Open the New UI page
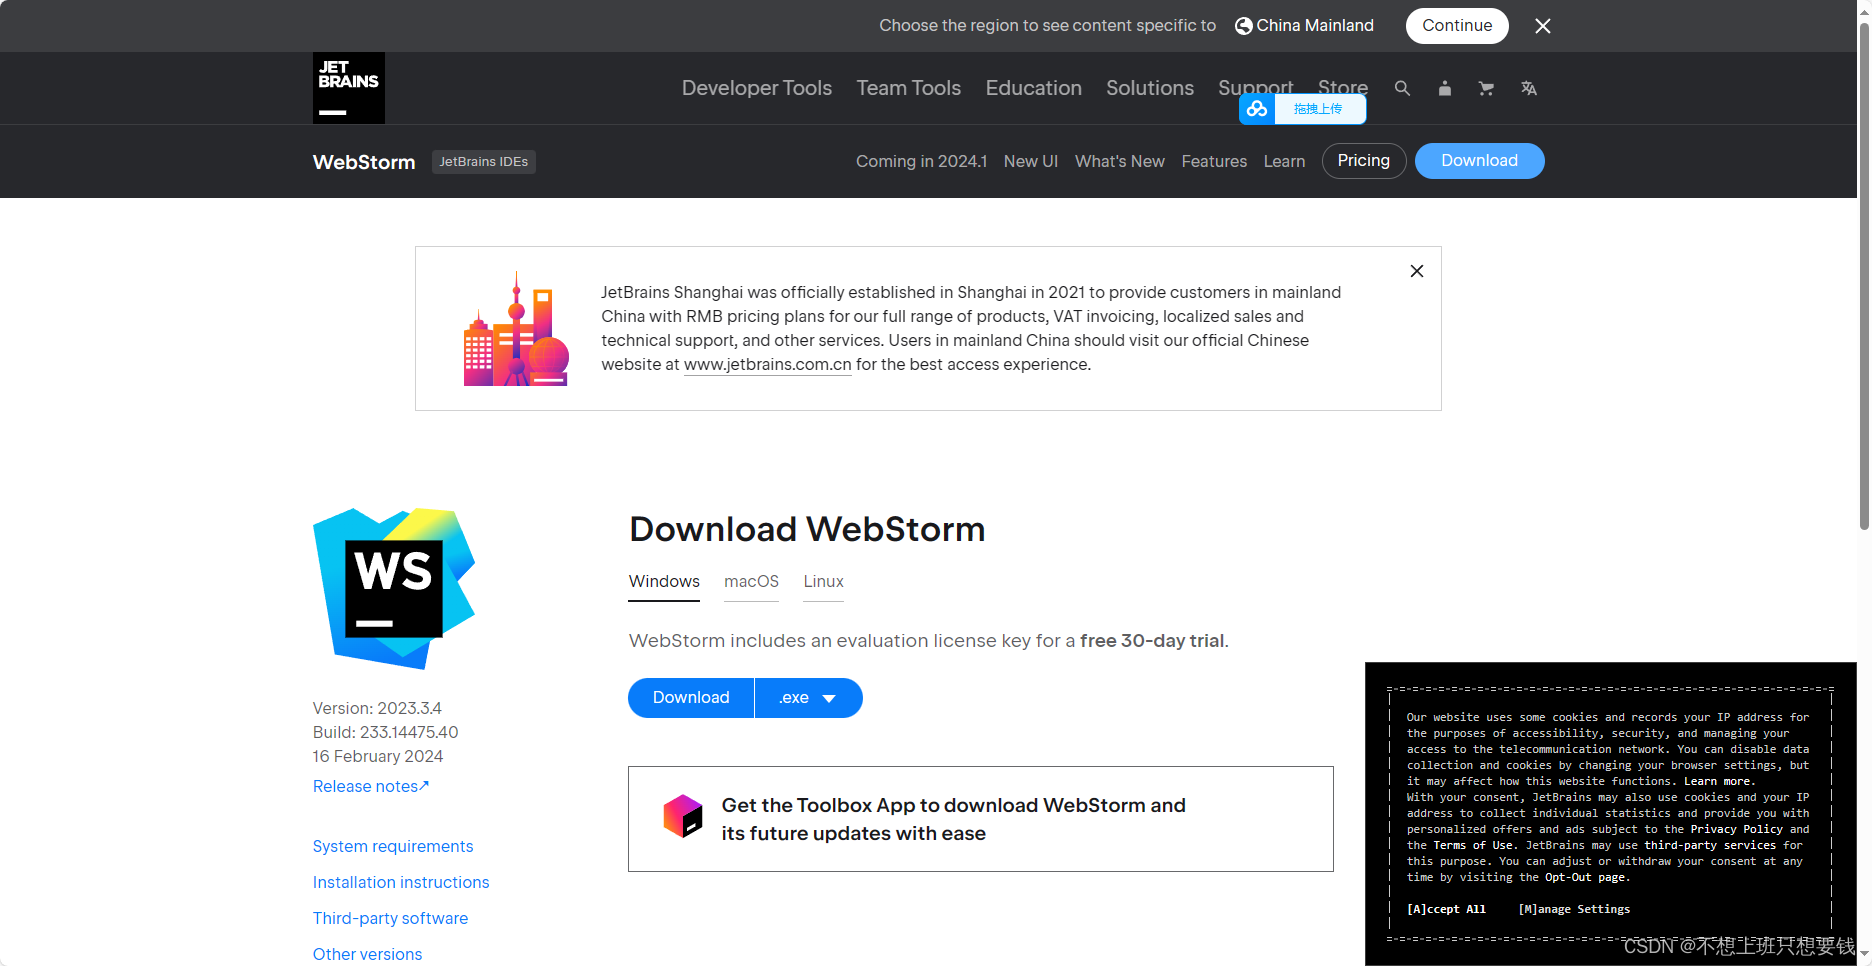This screenshot has height=966, width=1872. pyautogui.click(x=1031, y=161)
